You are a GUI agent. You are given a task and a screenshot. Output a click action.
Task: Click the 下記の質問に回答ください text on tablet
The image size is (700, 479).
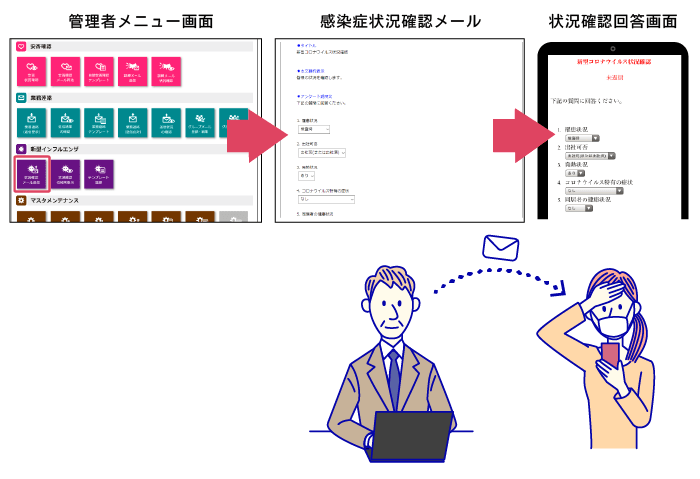tap(586, 101)
